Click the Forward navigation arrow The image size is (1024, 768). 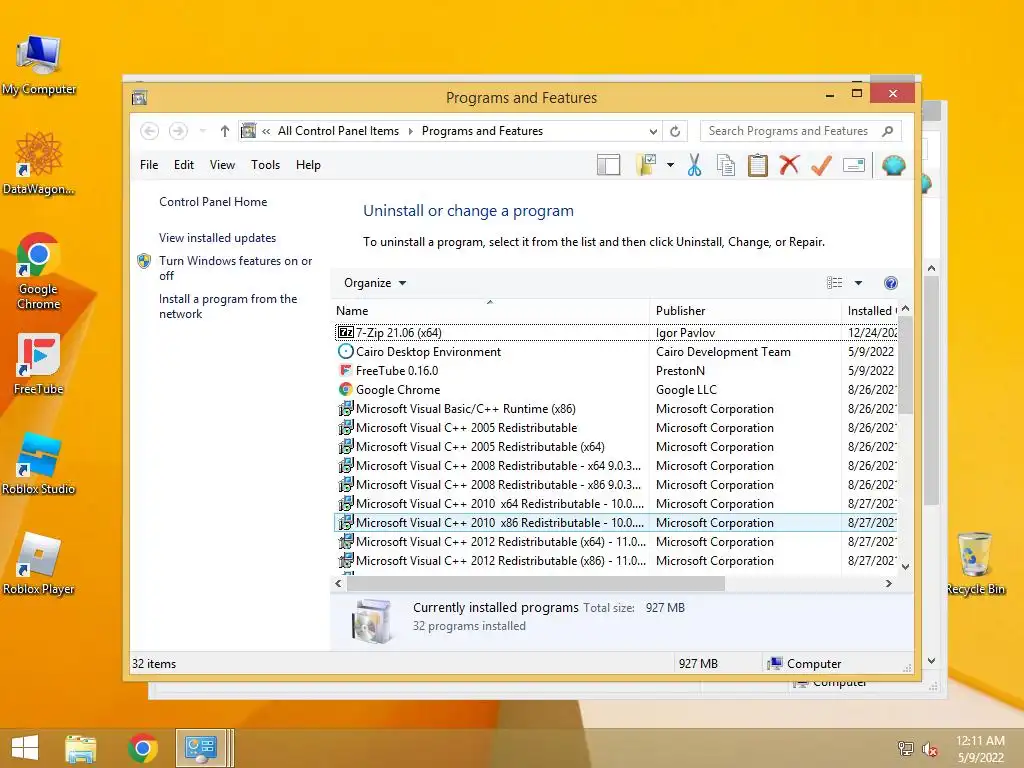click(178, 131)
